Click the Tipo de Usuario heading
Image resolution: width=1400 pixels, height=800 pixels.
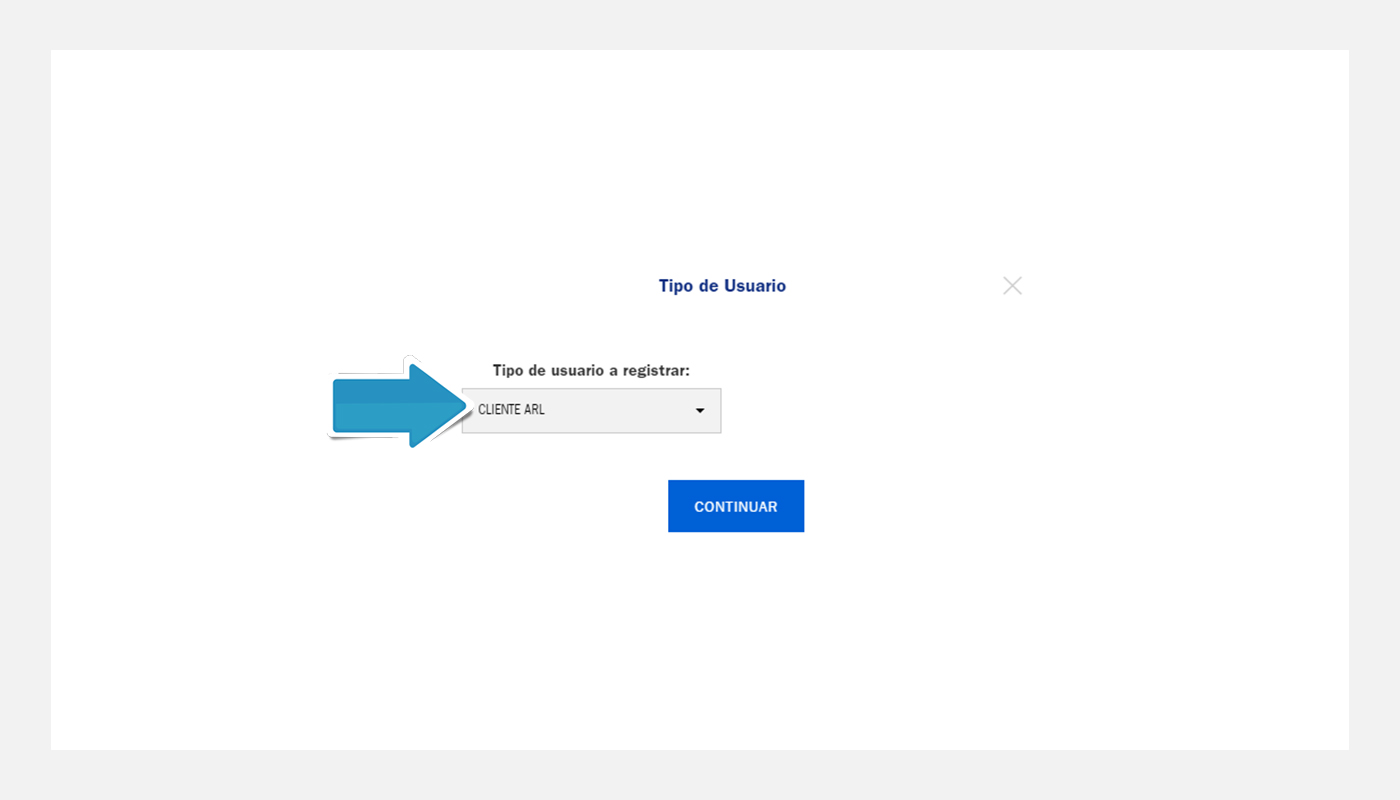click(722, 286)
